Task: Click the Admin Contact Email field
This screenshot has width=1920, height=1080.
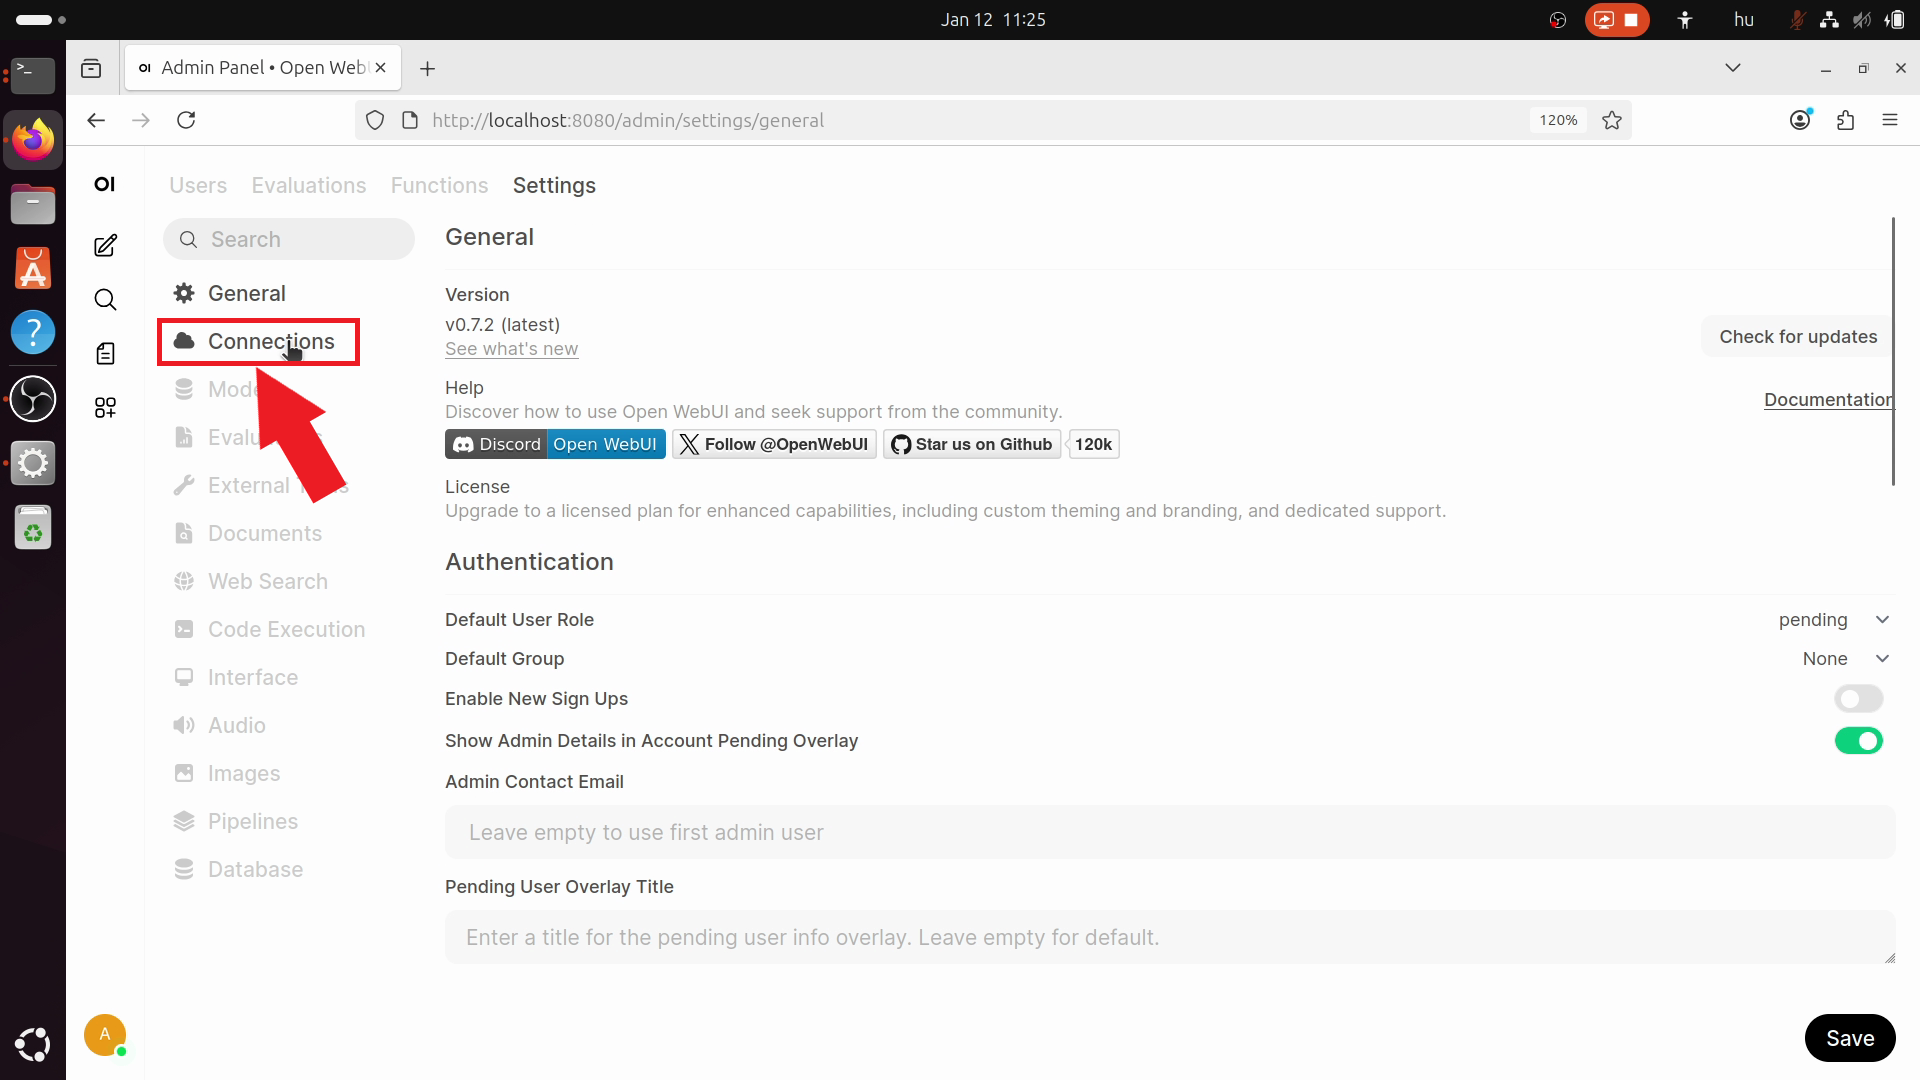Action: pos(1170,833)
